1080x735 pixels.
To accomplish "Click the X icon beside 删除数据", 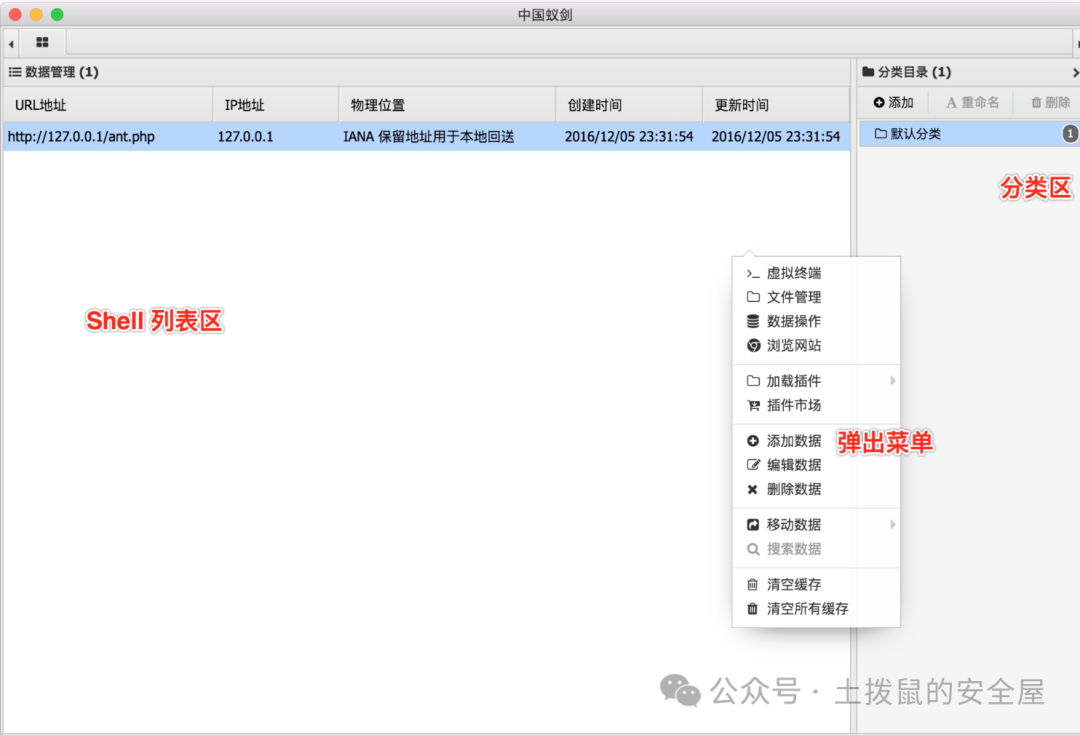I will (x=752, y=490).
